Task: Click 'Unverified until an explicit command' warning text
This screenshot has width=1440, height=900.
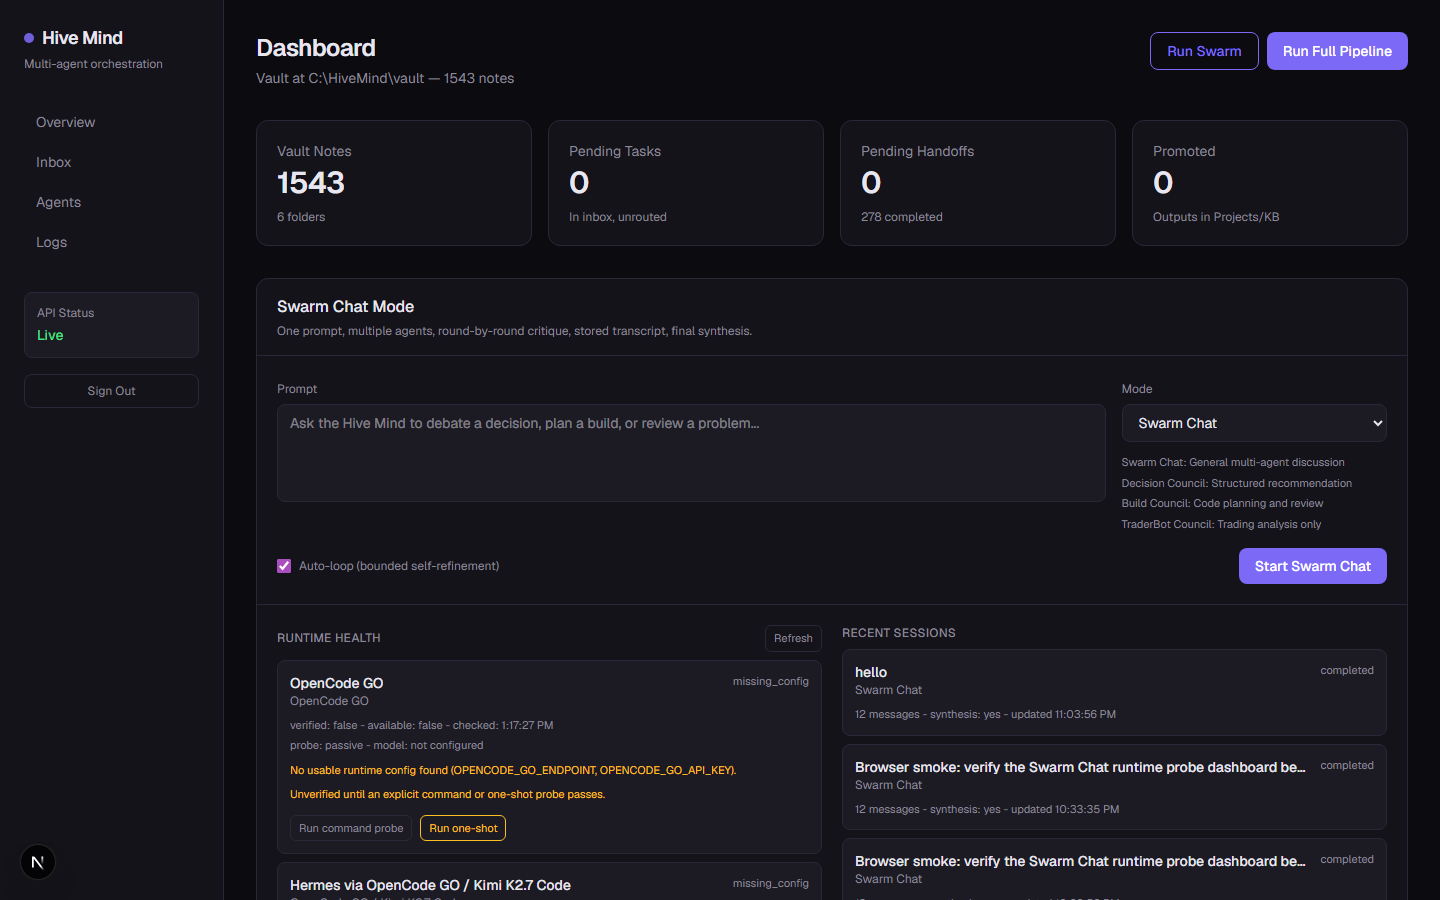Action: (x=448, y=794)
